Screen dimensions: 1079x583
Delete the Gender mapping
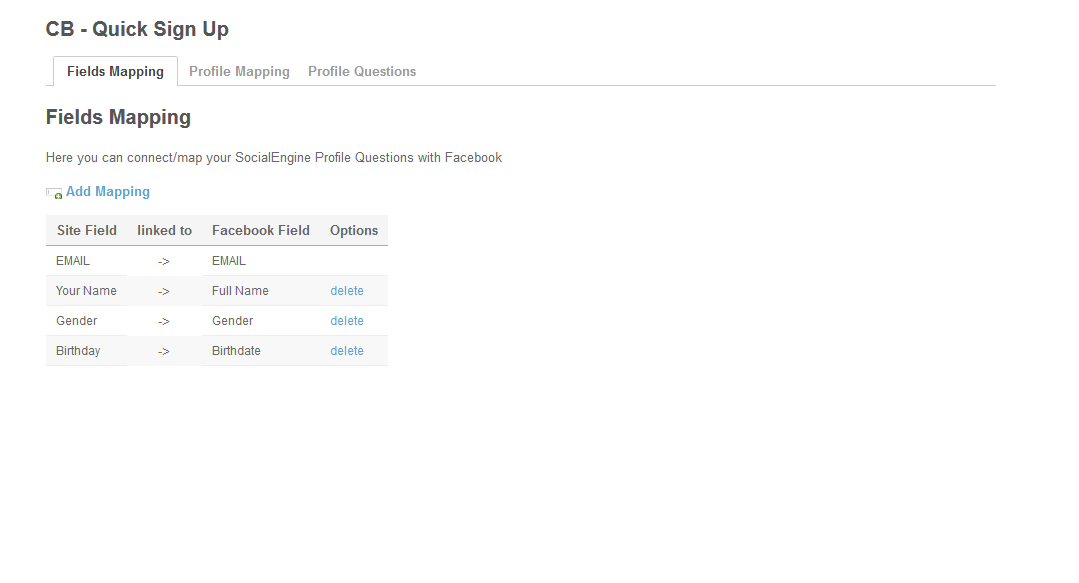347,321
